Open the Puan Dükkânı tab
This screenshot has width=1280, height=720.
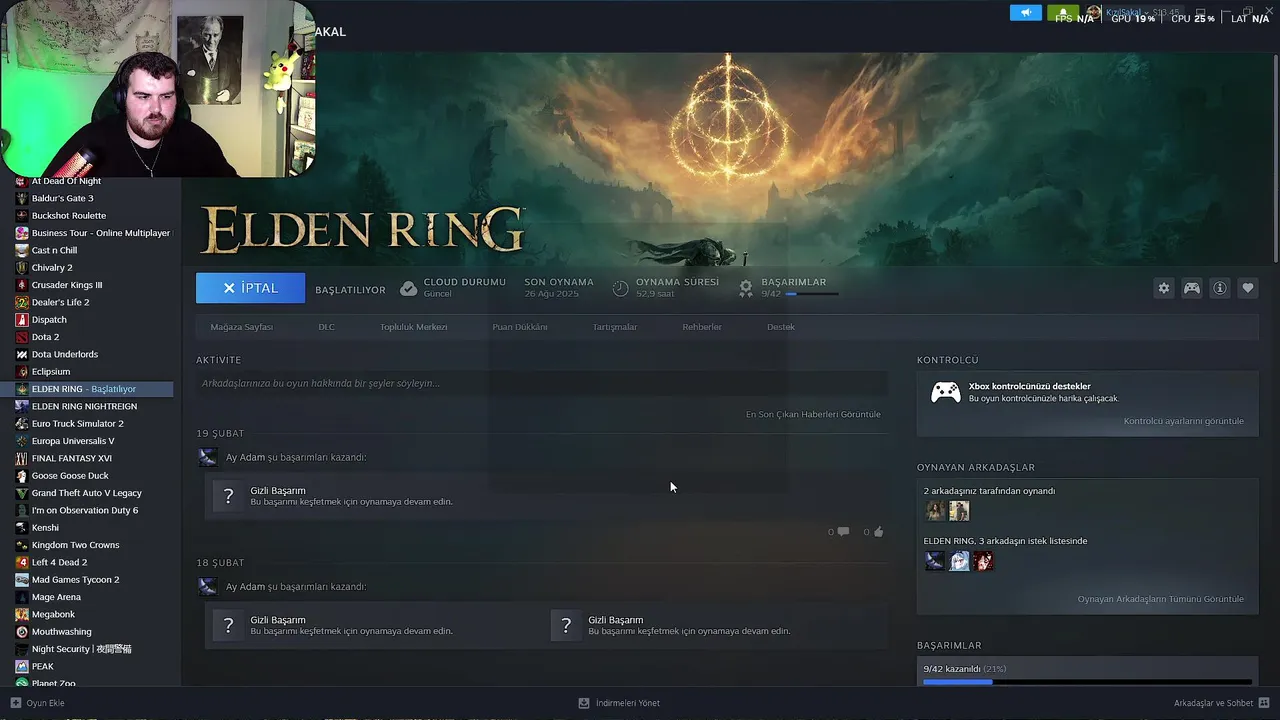519,327
